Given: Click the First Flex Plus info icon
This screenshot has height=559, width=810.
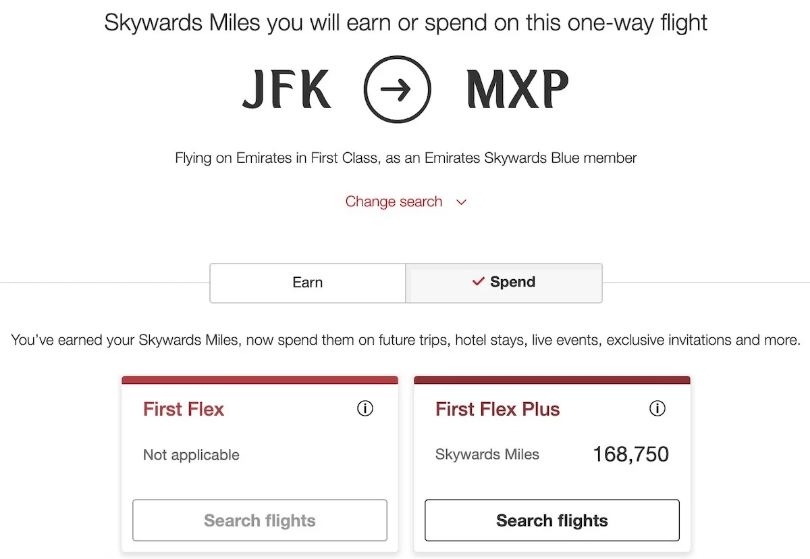Looking at the screenshot, I should pos(657,409).
